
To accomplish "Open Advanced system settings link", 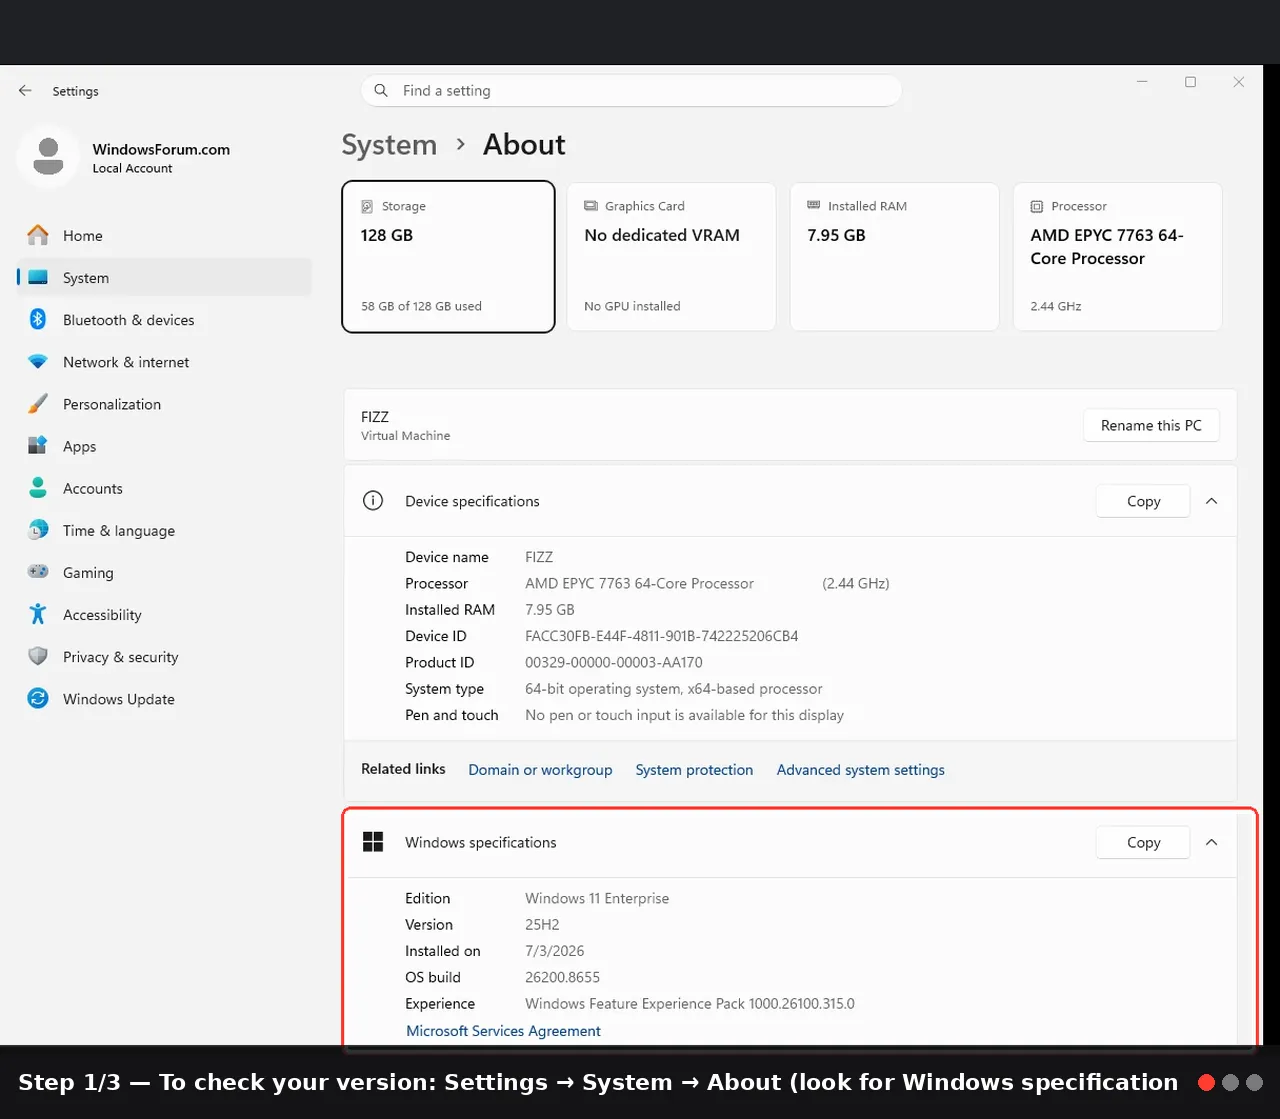I will coord(860,769).
